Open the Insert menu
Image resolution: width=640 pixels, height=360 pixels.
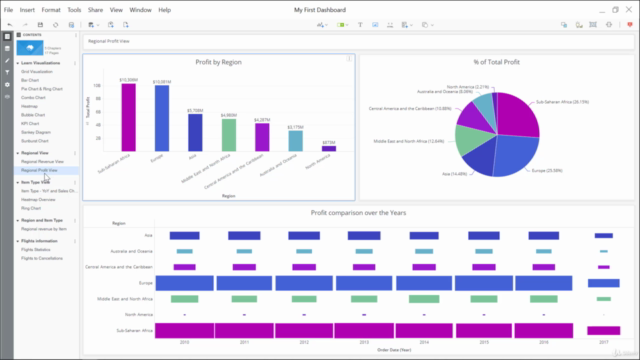click(27, 10)
